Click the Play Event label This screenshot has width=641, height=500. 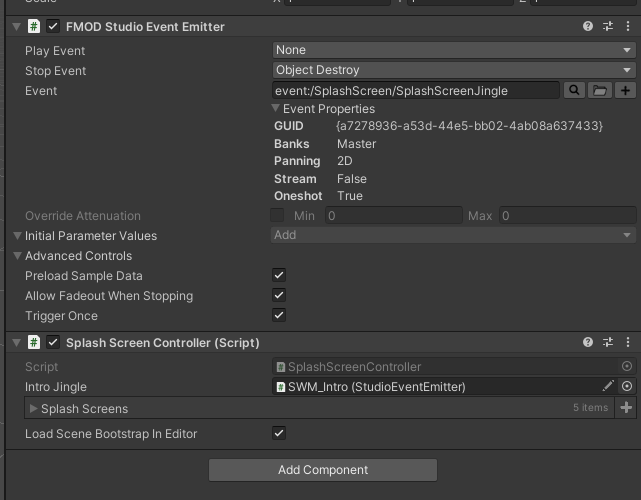click(x=55, y=51)
